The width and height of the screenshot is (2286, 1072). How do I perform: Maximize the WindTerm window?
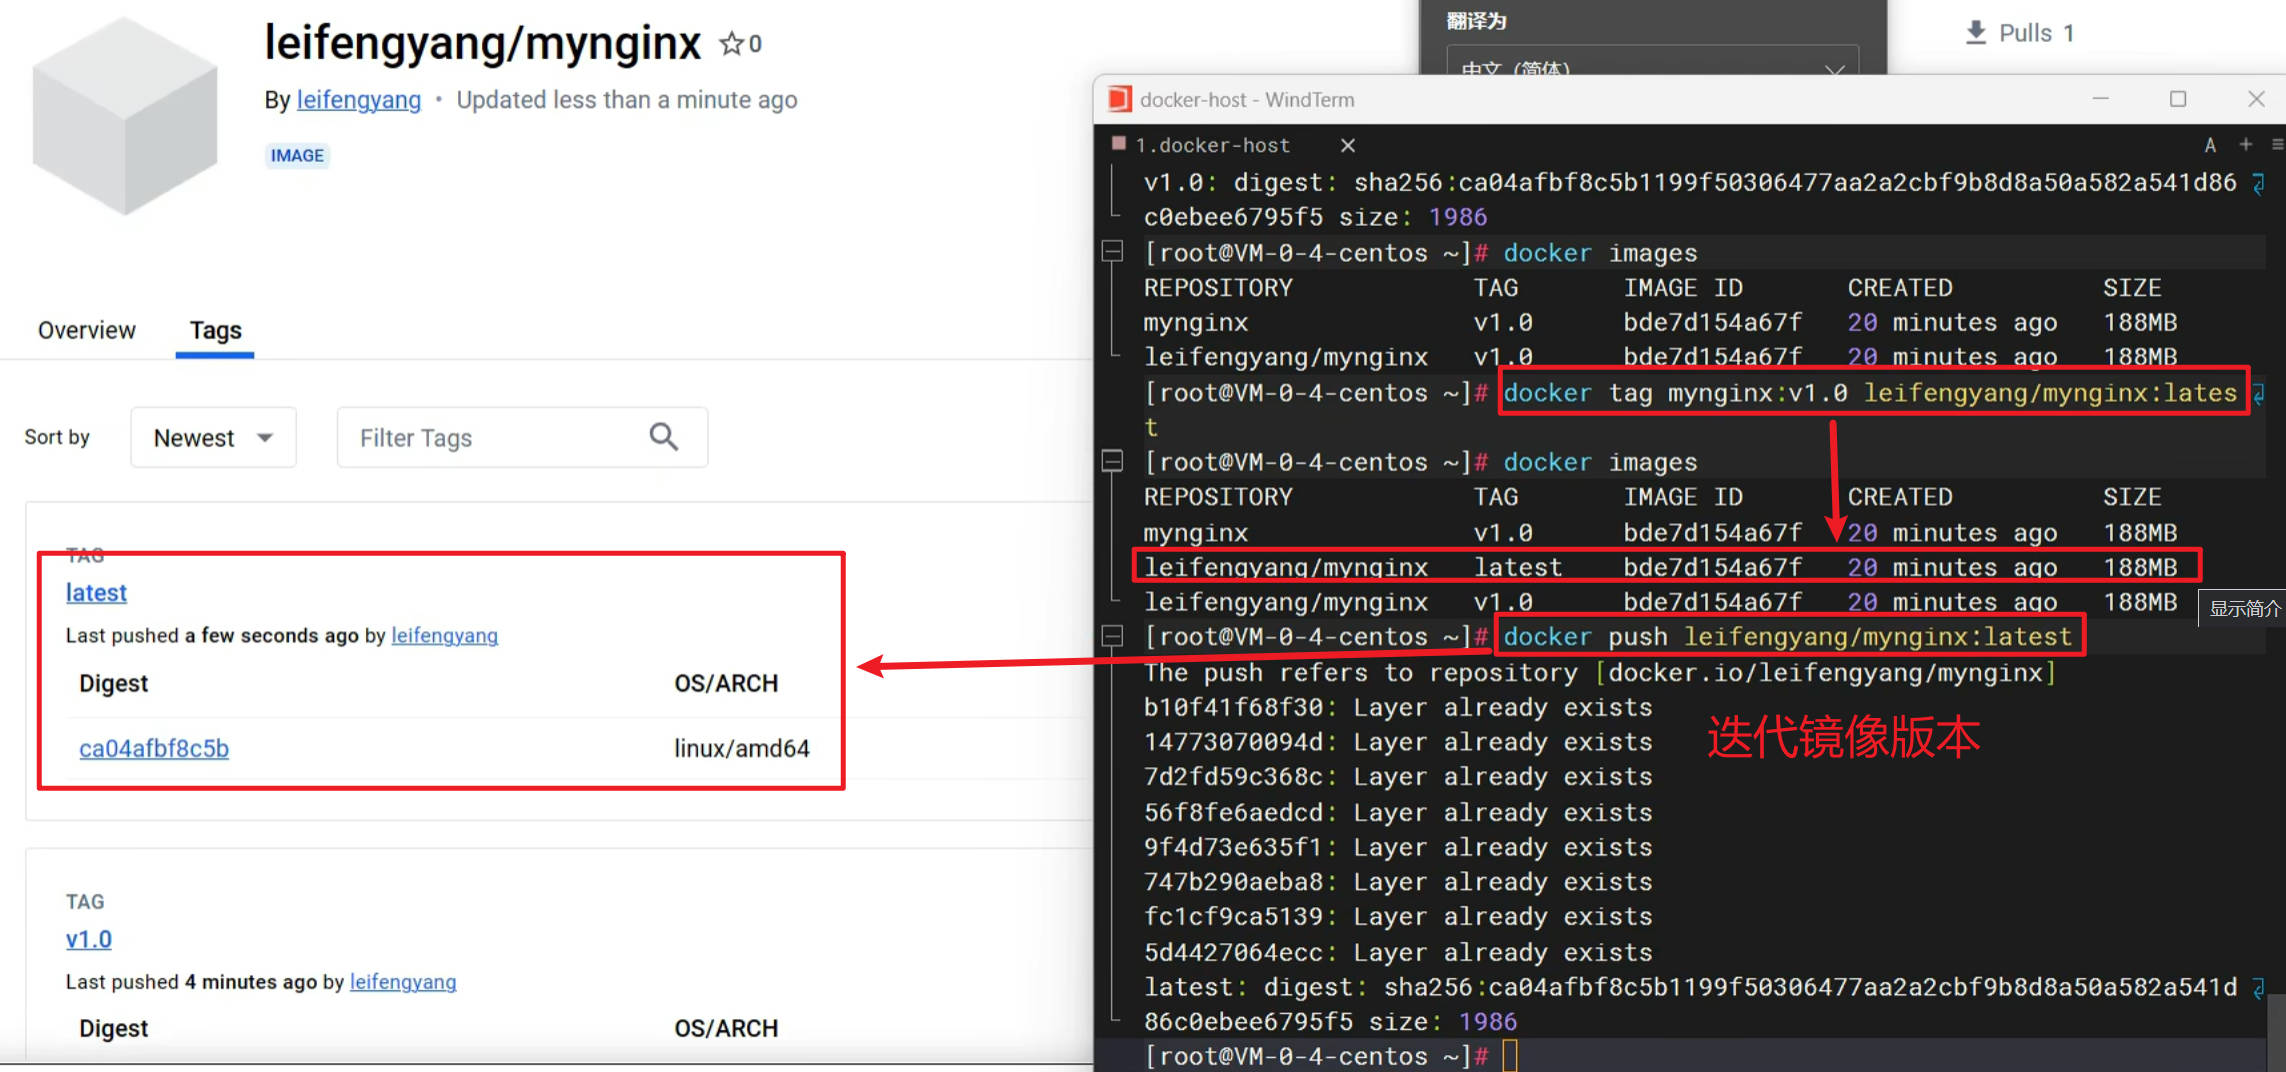tap(2178, 99)
